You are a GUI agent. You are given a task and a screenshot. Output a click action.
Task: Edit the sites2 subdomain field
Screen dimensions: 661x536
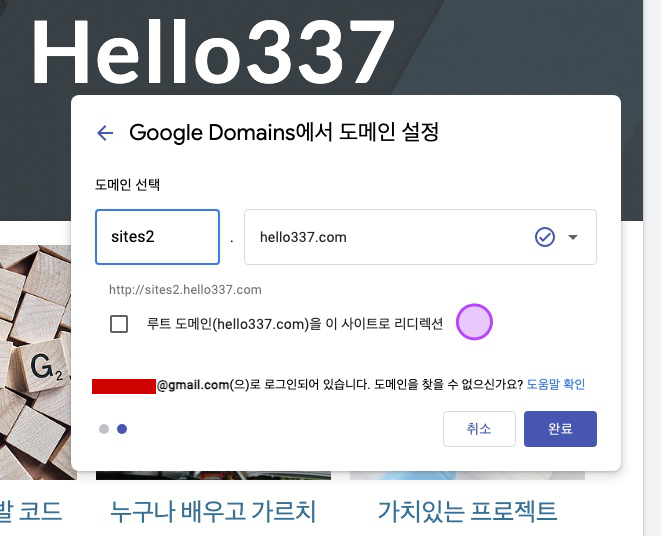(157, 237)
